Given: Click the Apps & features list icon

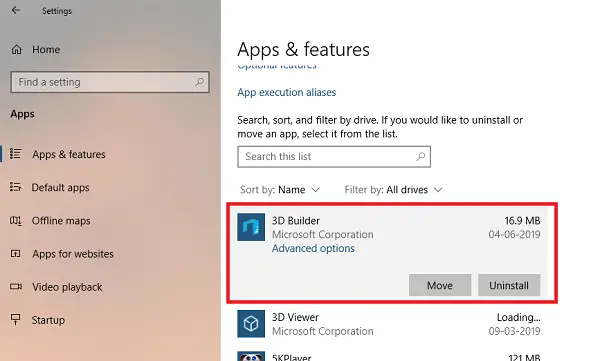Looking at the screenshot, I should [x=16, y=154].
